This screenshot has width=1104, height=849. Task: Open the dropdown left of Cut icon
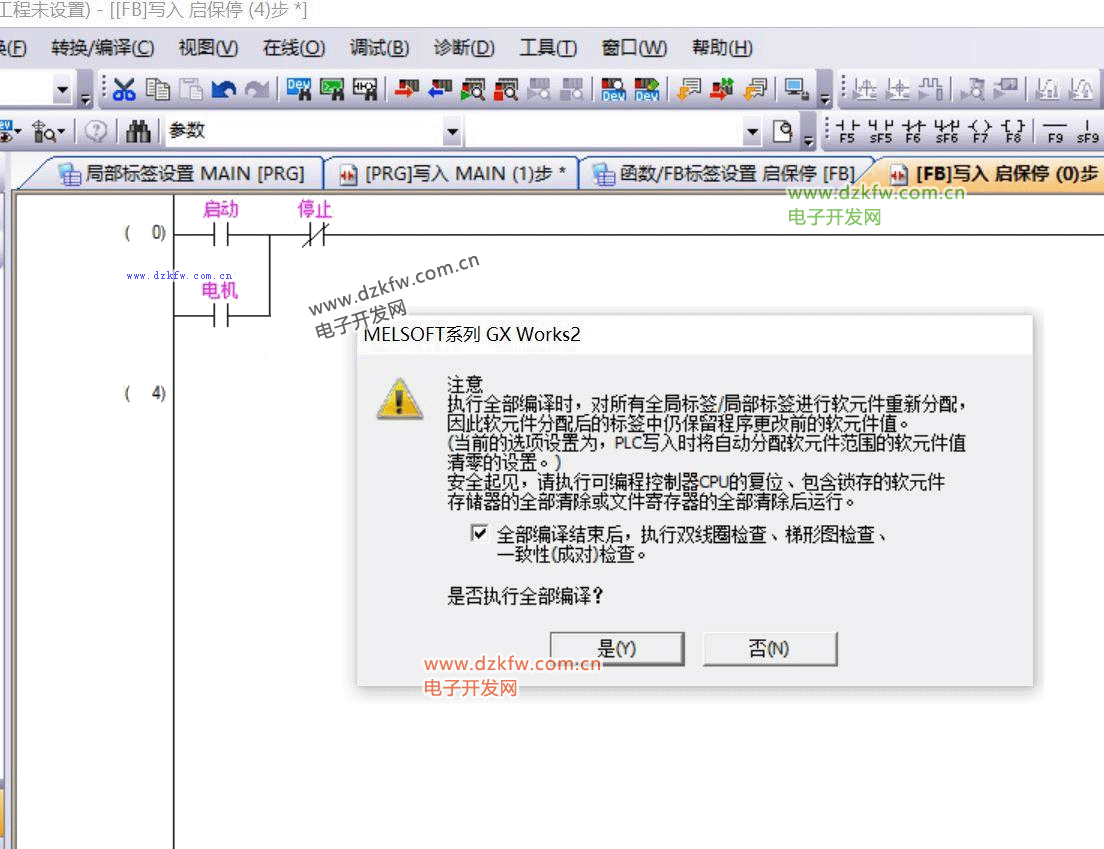click(x=63, y=90)
